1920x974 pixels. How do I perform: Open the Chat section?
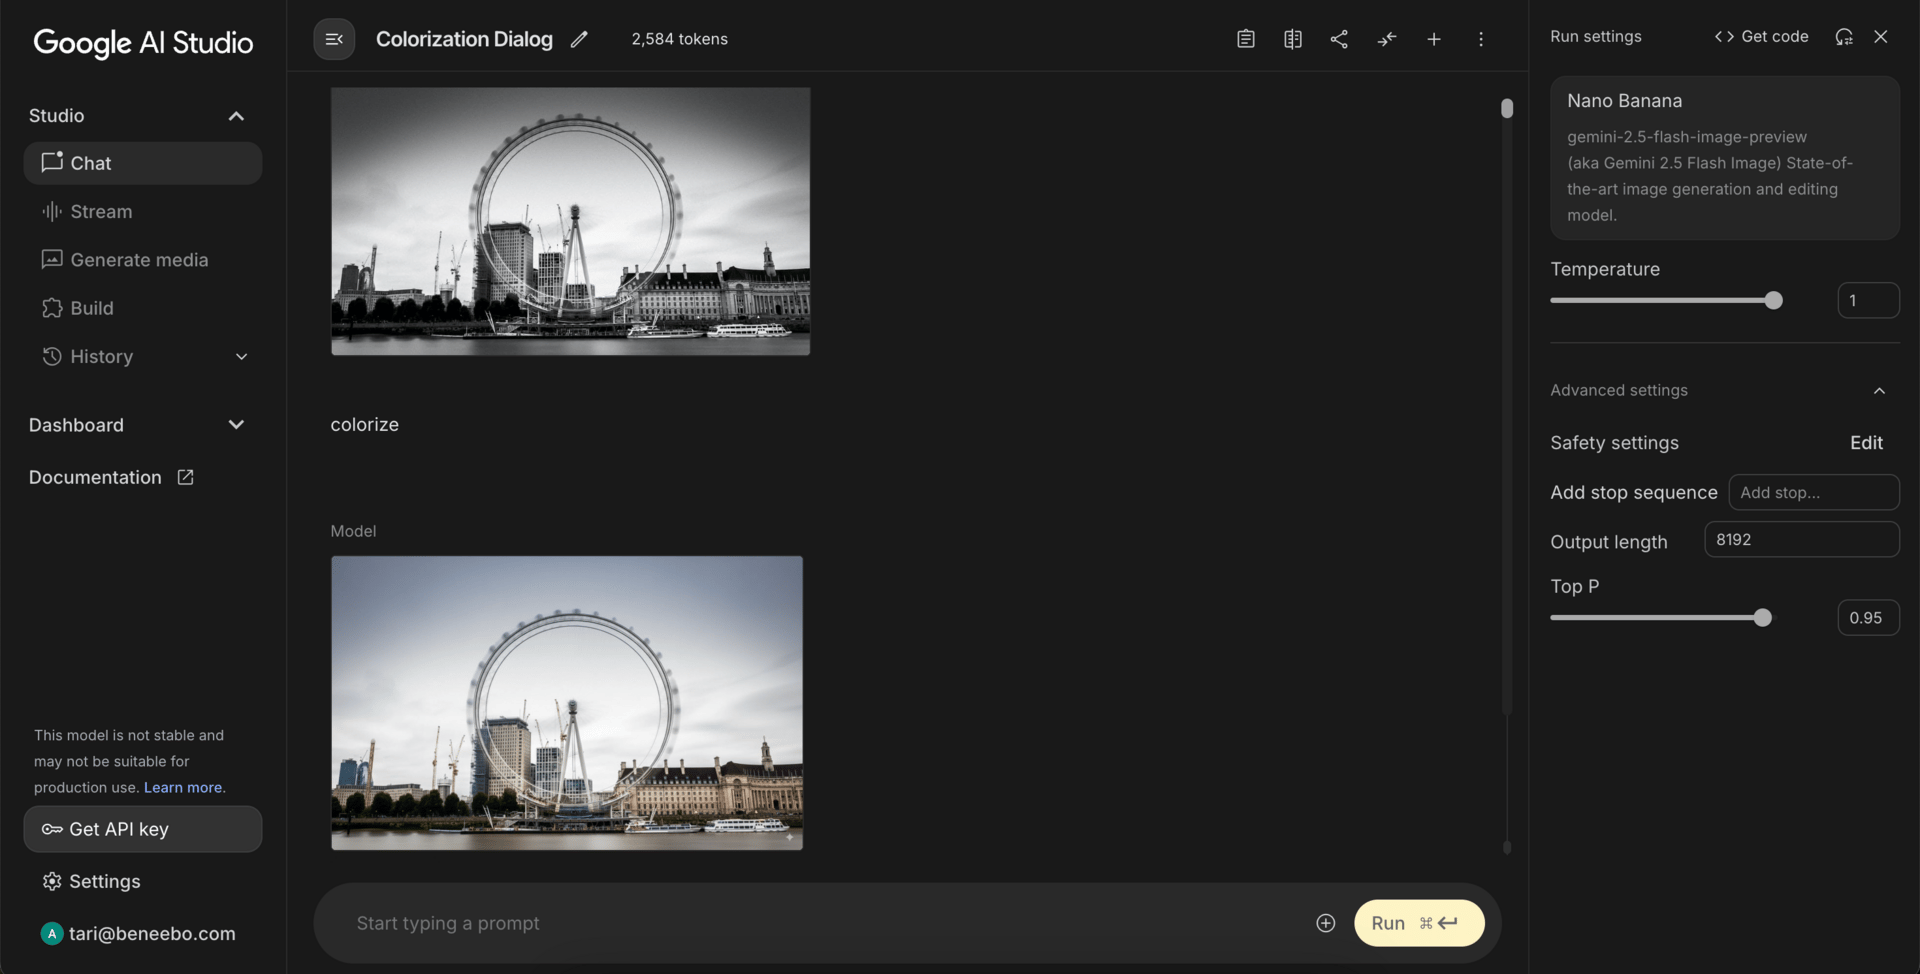(x=143, y=163)
